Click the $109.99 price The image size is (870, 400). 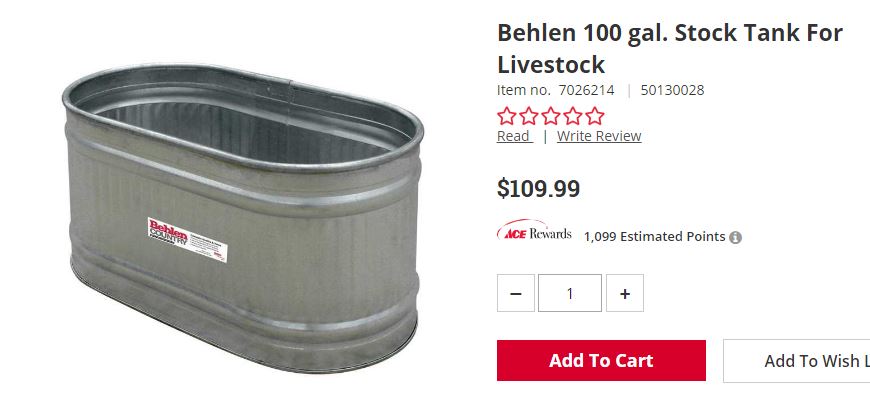(538, 188)
